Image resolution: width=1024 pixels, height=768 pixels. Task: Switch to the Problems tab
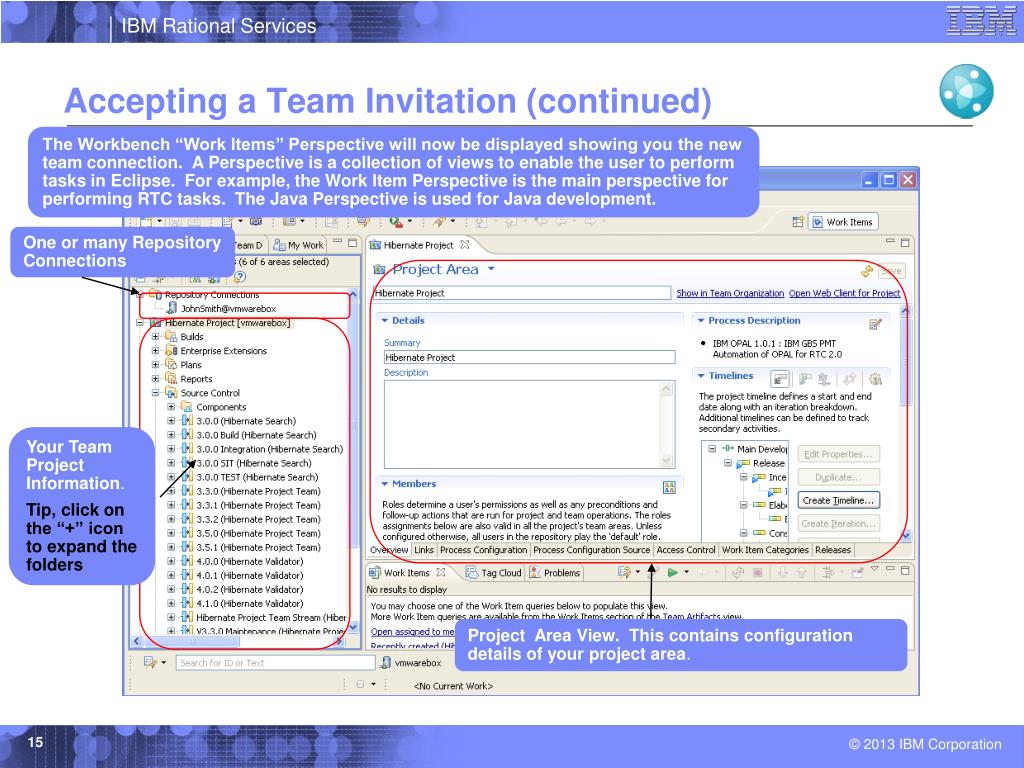tap(555, 573)
